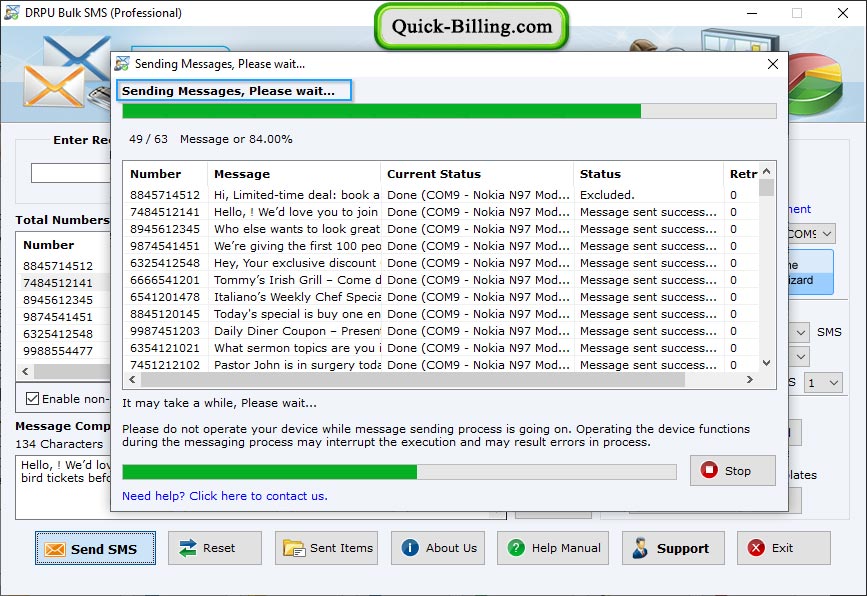Click the dialog list scroll-left arrow
Viewport: 867px width, 596px height.
tap(132, 379)
